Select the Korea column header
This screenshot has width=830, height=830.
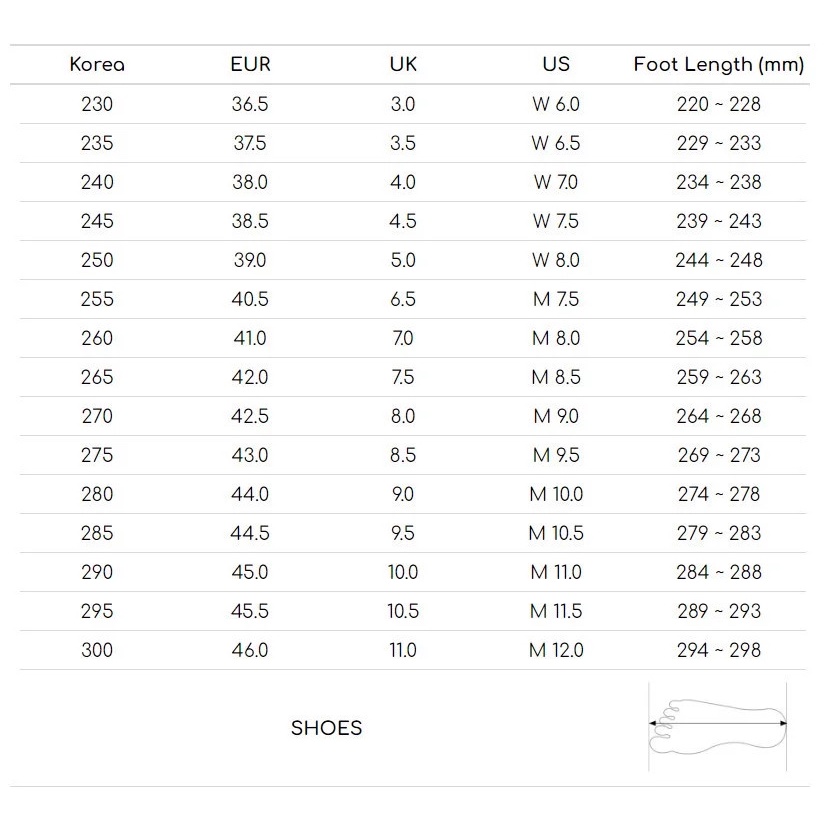click(97, 65)
